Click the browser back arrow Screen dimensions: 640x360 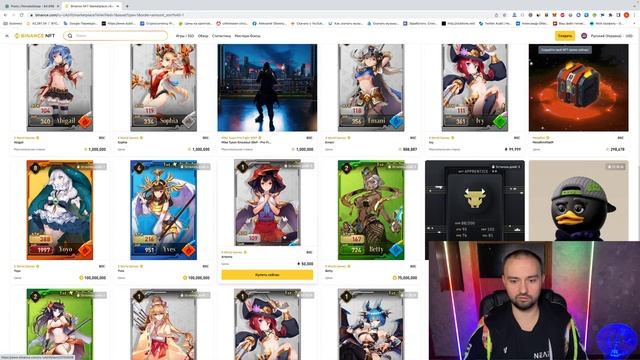tap(5, 15)
